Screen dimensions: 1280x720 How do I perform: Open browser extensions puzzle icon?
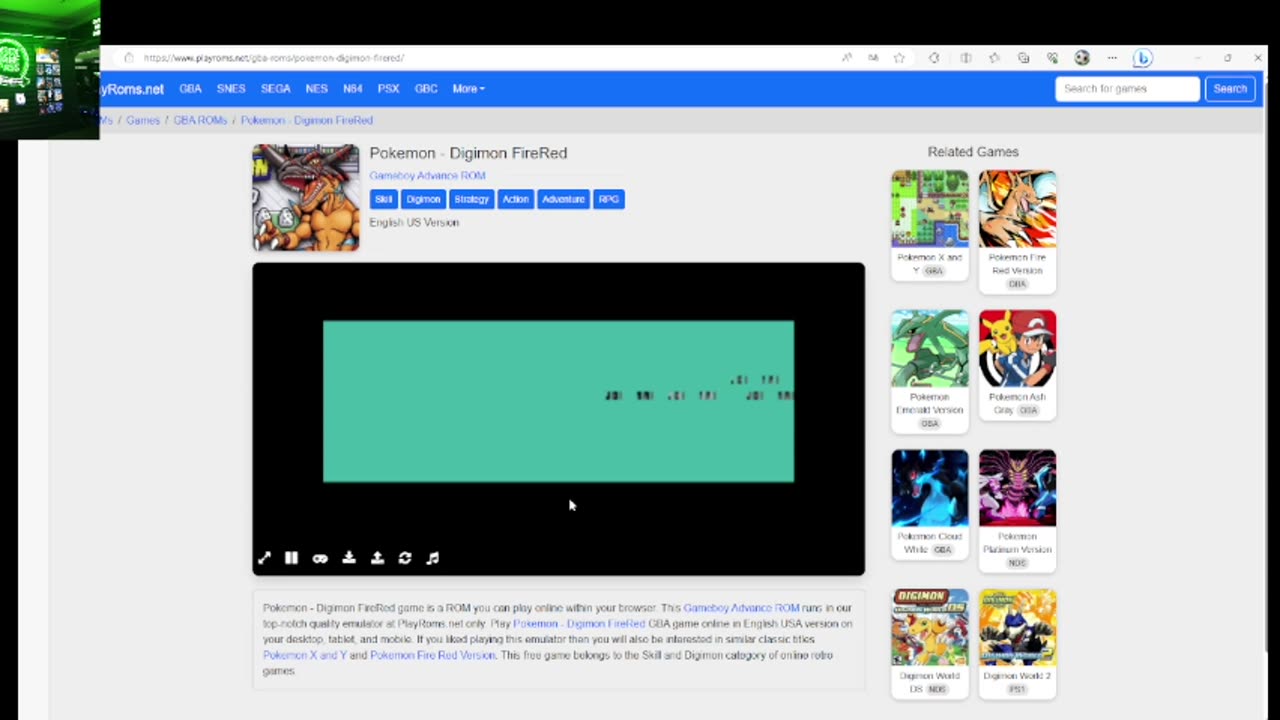point(934,58)
